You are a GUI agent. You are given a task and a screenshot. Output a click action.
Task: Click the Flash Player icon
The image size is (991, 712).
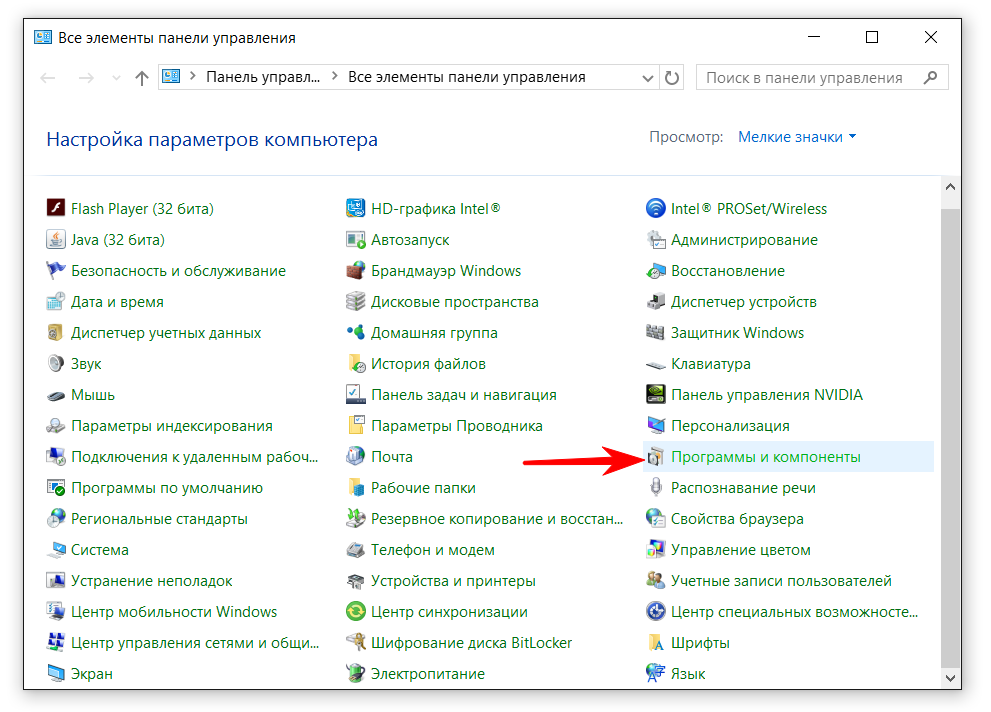coord(56,209)
